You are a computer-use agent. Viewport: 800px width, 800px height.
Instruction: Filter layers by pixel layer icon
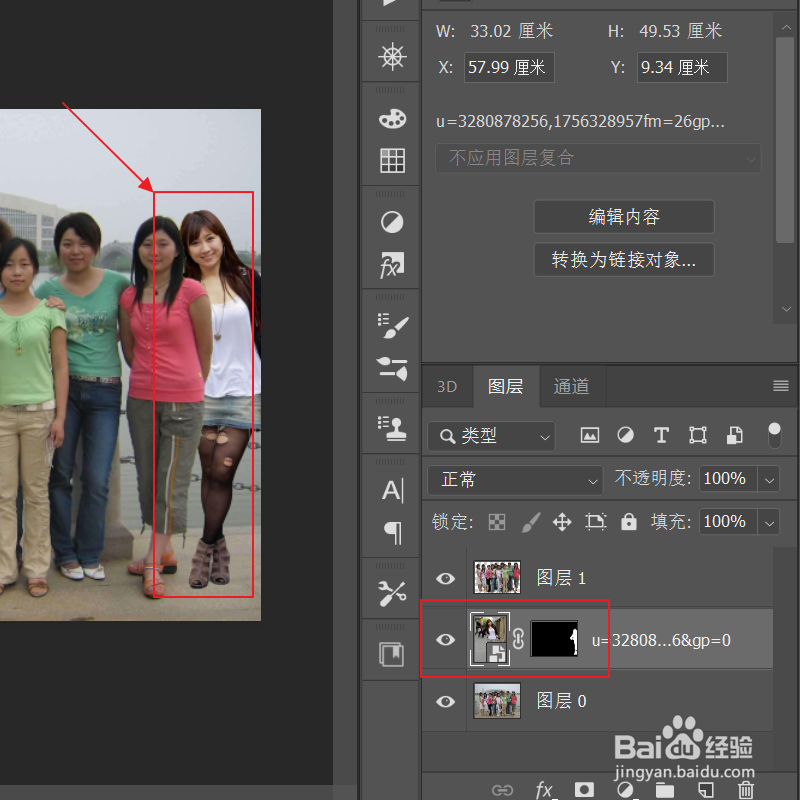589,436
